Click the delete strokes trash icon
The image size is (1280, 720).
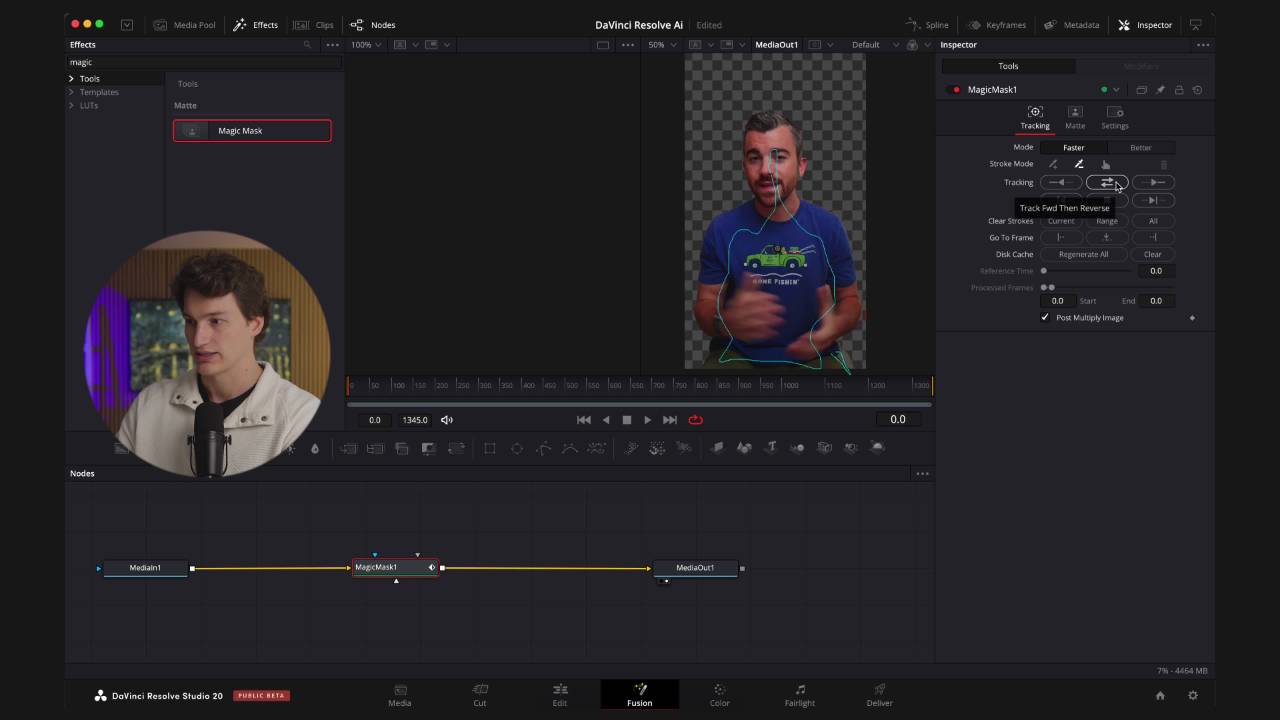[1163, 164]
